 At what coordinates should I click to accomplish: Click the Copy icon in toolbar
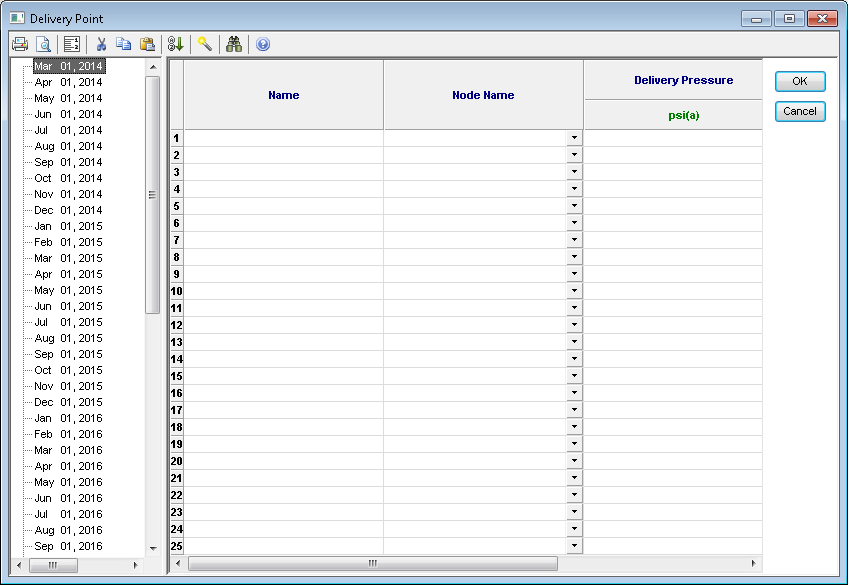coord(124,44)
